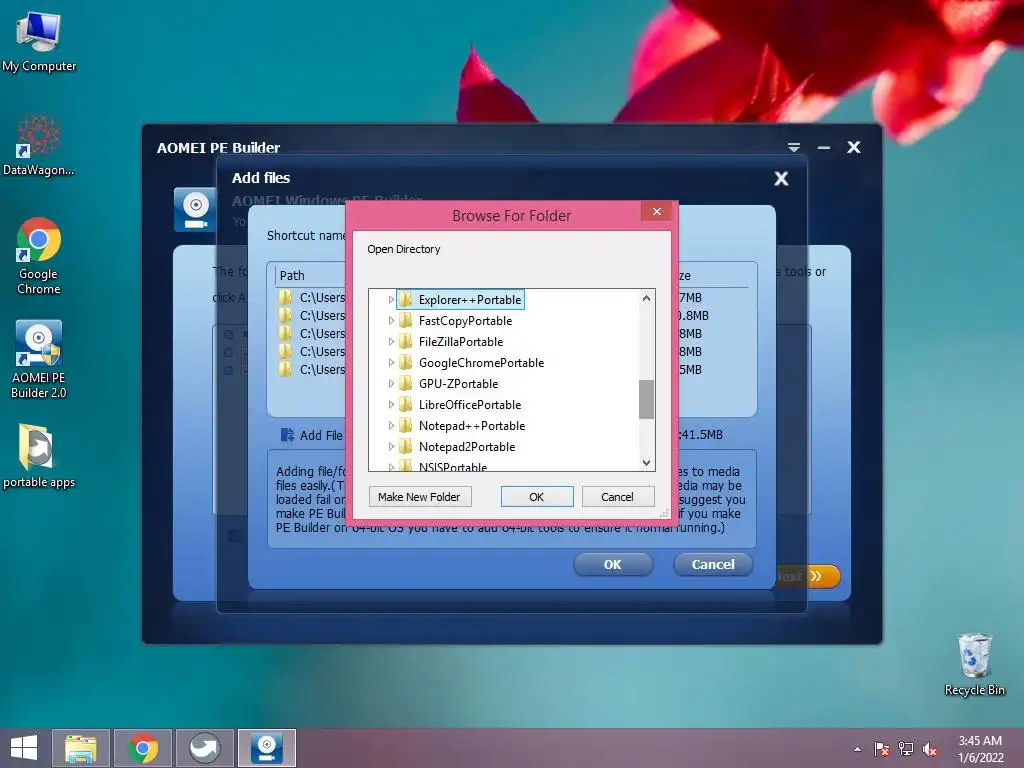Image resolution: width=1024 pixels, height=768 pixels.
Task: Expand the FileZillaPortable folder node
Action: click(391, 342)
